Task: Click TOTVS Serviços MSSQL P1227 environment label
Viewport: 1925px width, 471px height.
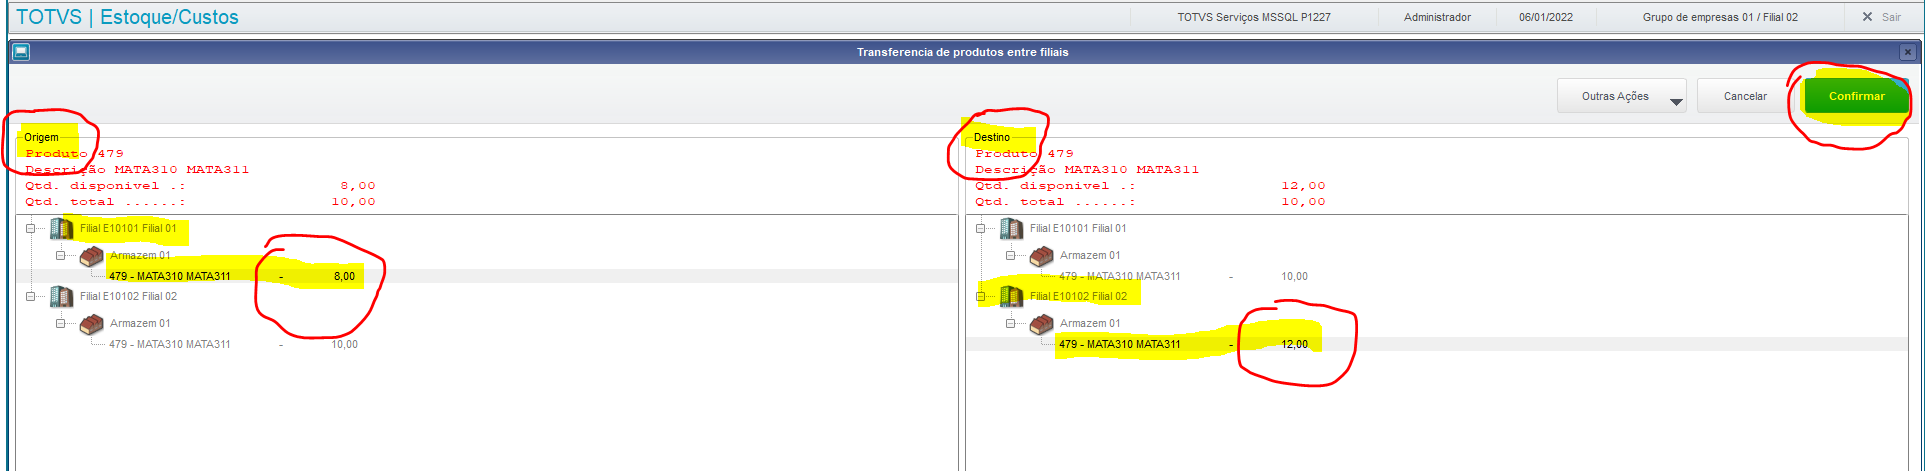Action: coord(1254,17)
